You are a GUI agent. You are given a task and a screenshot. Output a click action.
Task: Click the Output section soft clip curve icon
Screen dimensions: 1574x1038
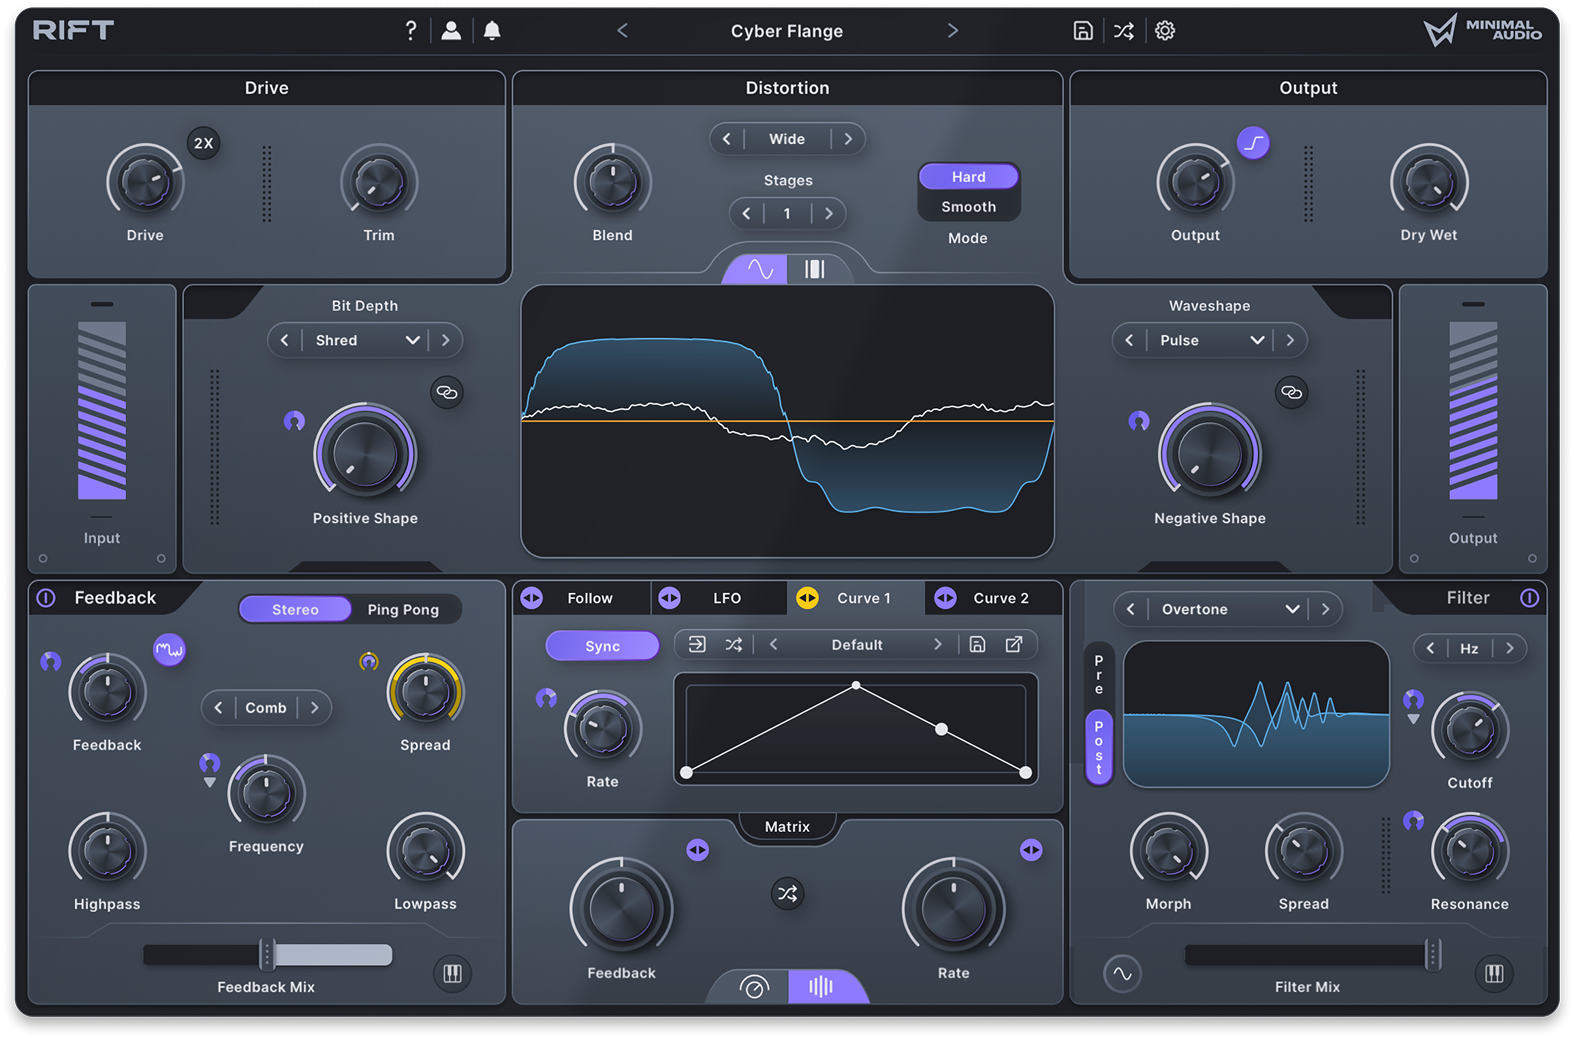coord(1253,142)
